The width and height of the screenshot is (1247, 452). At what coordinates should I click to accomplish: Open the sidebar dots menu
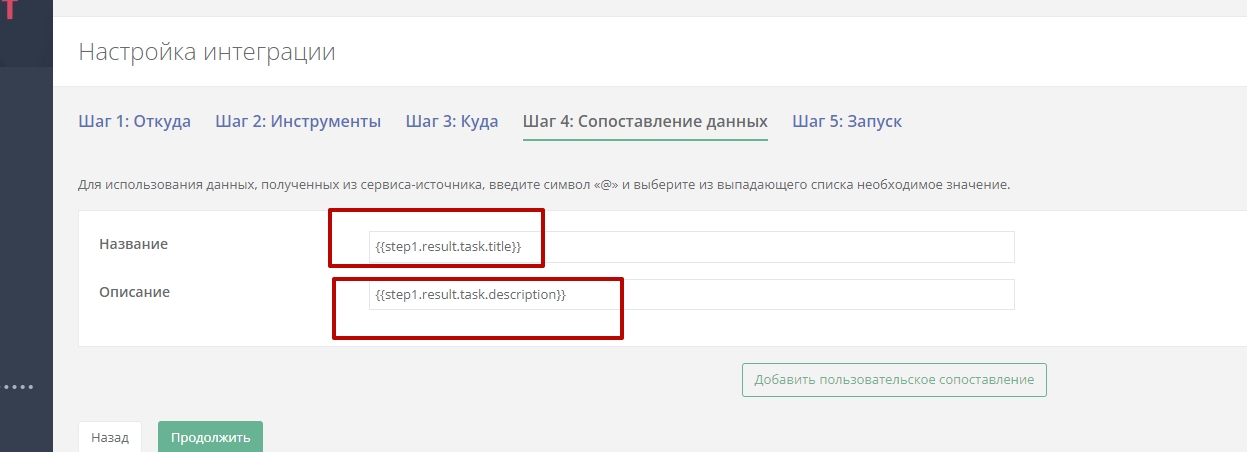[x=19, y=386]
